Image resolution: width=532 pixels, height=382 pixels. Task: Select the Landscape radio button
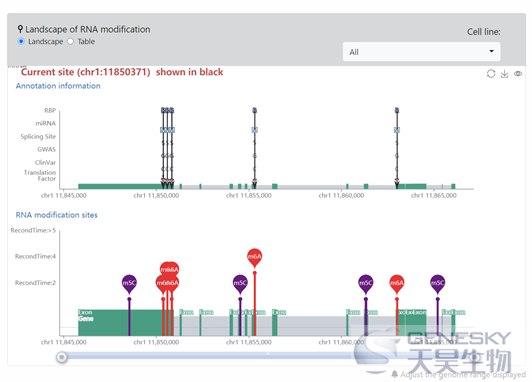[x=21, y=41]
